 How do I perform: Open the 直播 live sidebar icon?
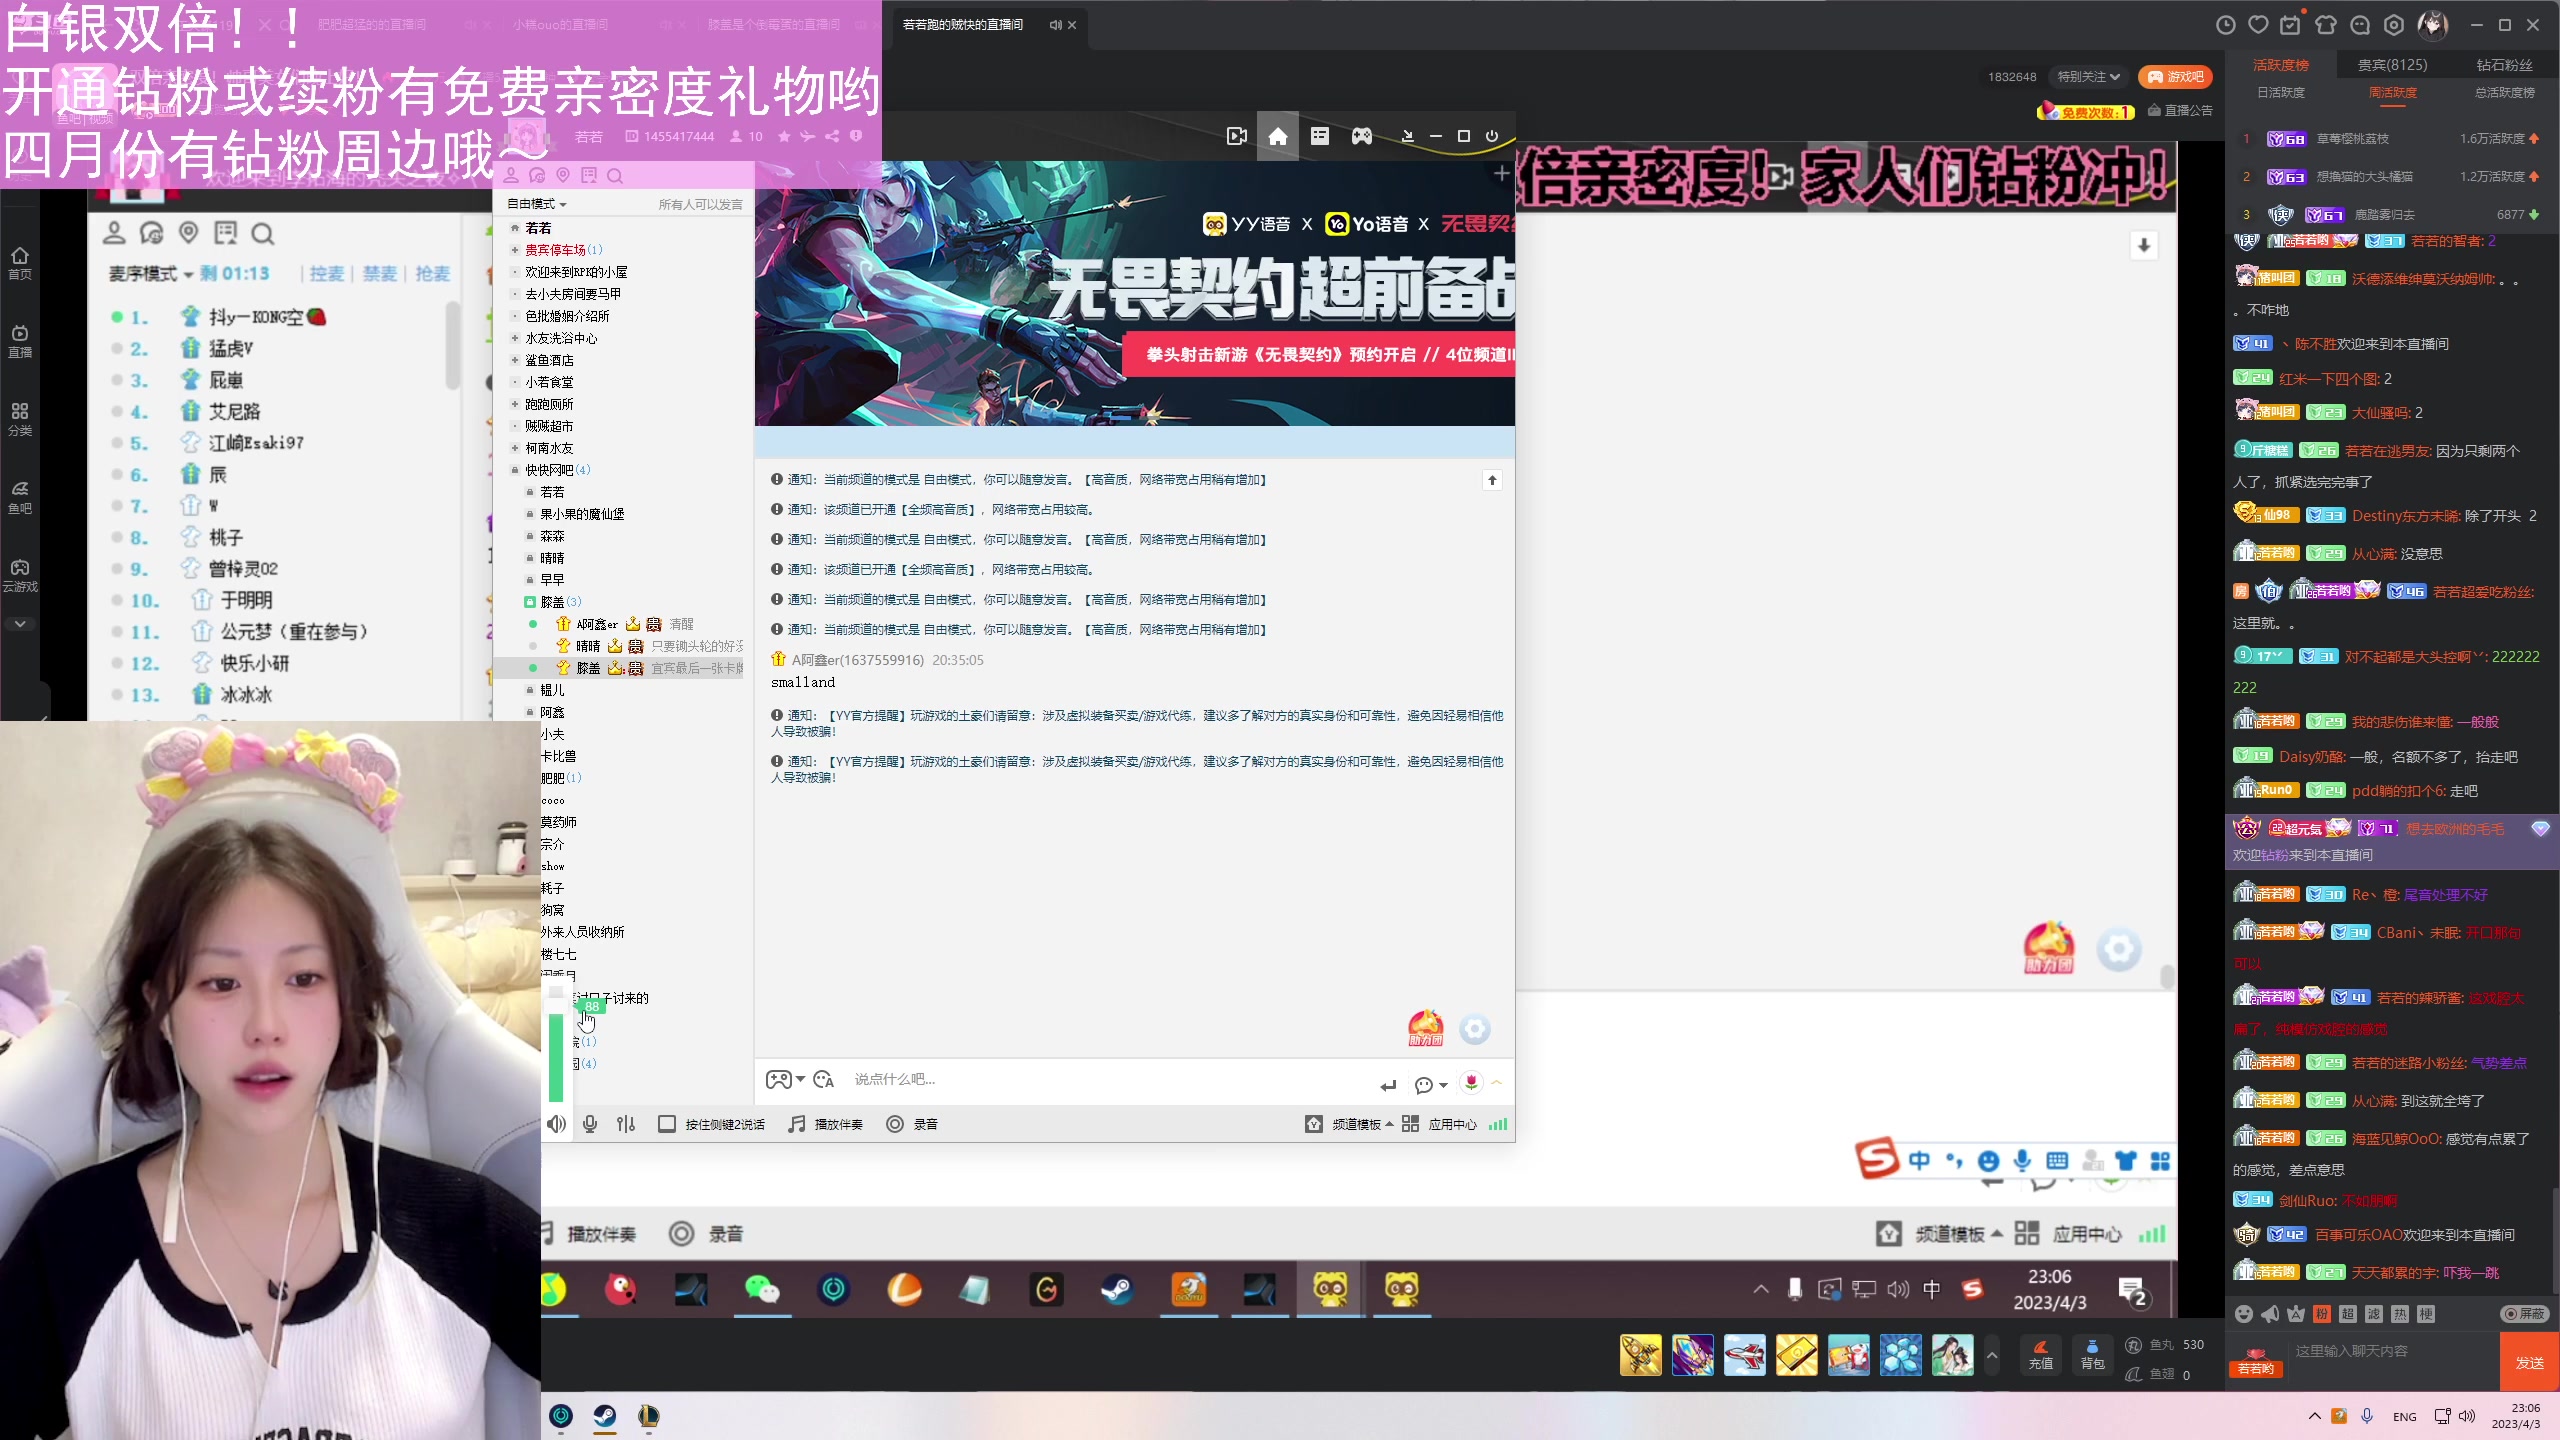(20, 341)
